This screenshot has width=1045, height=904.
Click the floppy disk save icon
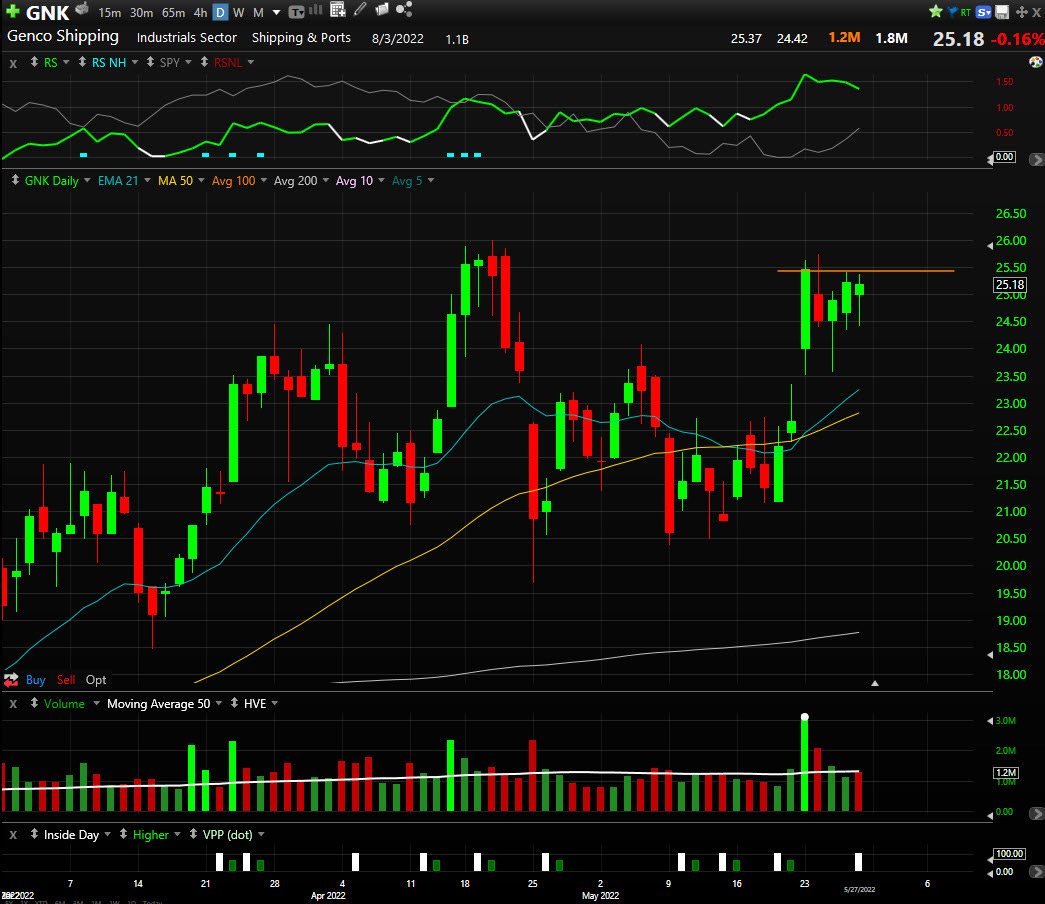pyautogui.click(x=1001, y=12)
